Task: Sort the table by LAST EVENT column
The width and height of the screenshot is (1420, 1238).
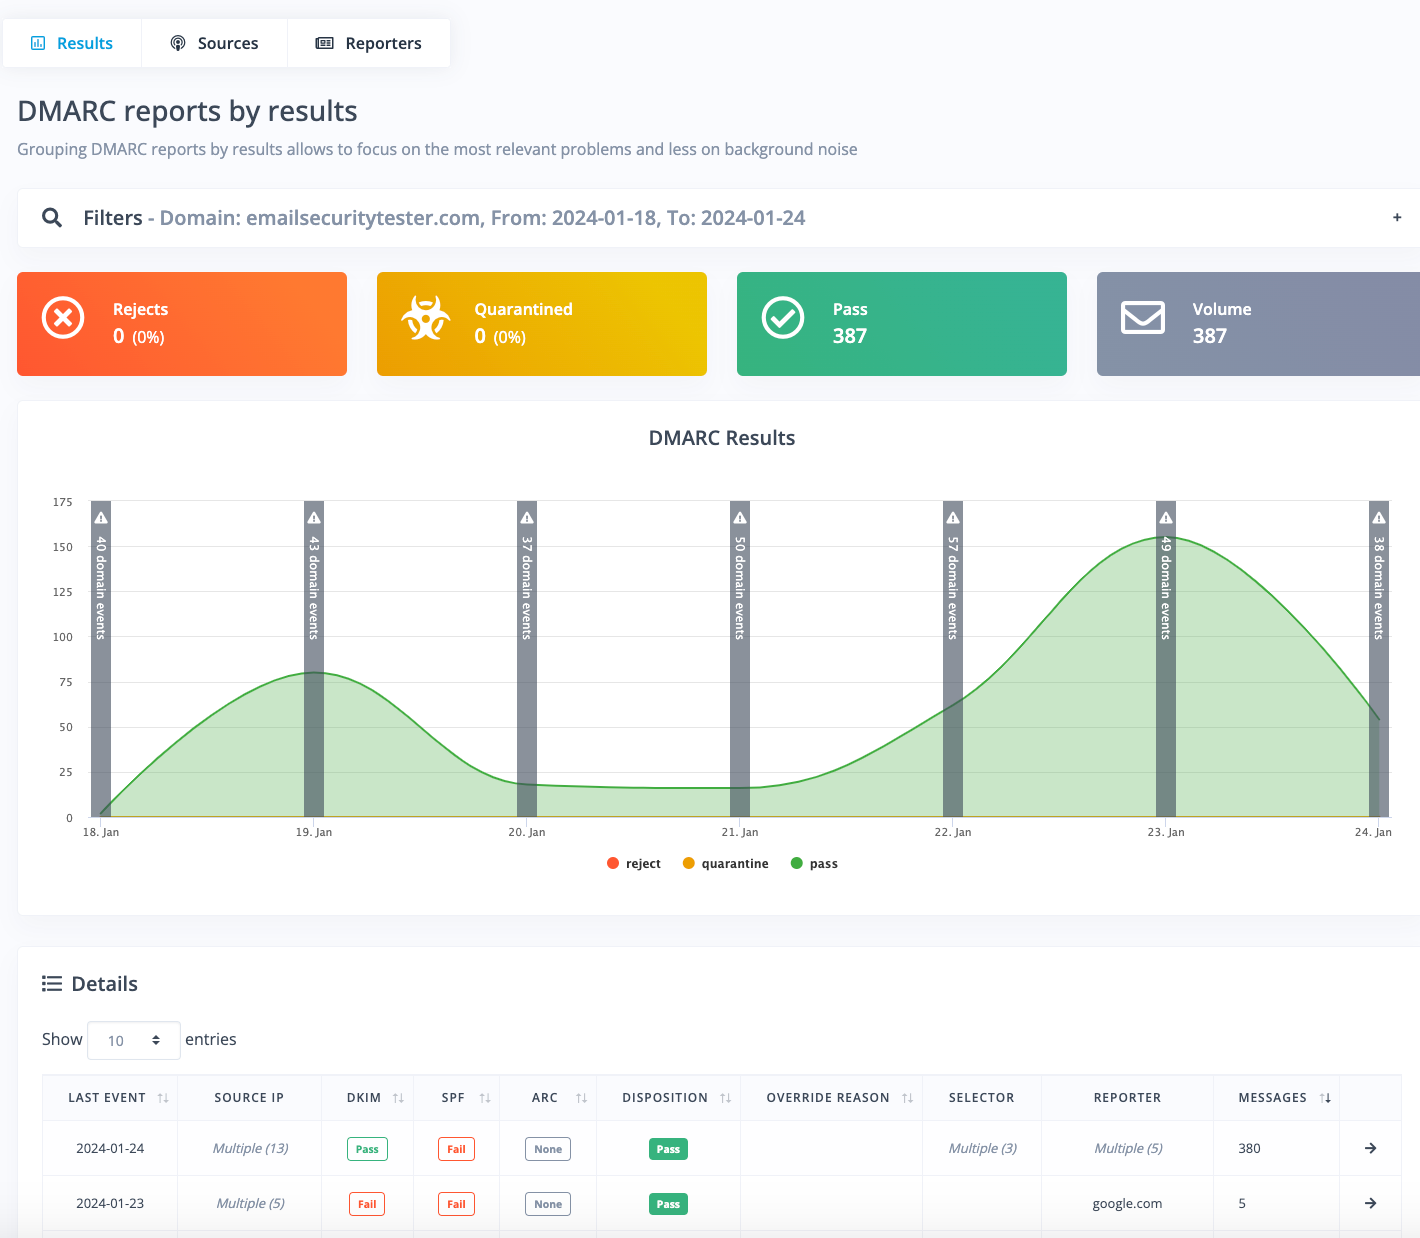Action: pyautogui.click(x=163, y=1097)
